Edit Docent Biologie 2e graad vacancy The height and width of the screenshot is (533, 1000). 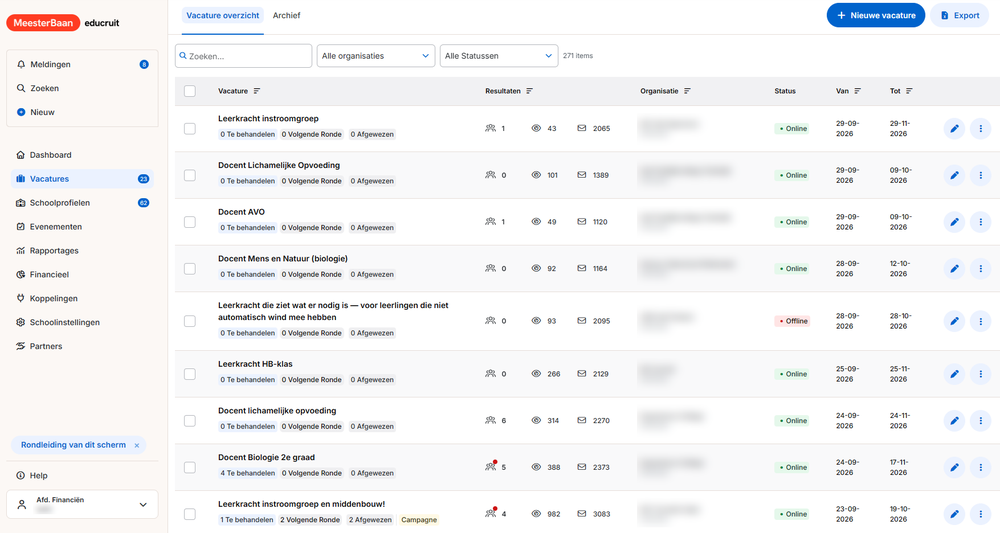[954, 467]
